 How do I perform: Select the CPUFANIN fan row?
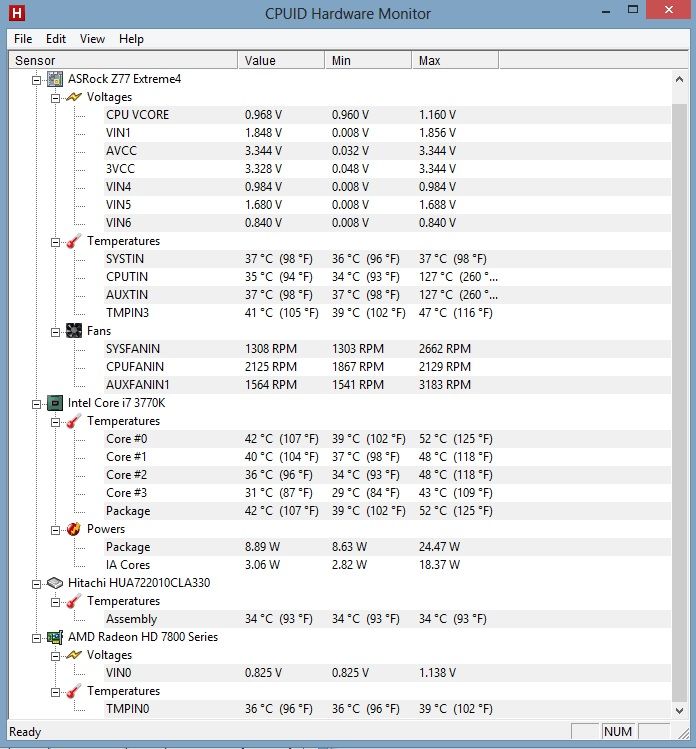[x=387, y=367]
